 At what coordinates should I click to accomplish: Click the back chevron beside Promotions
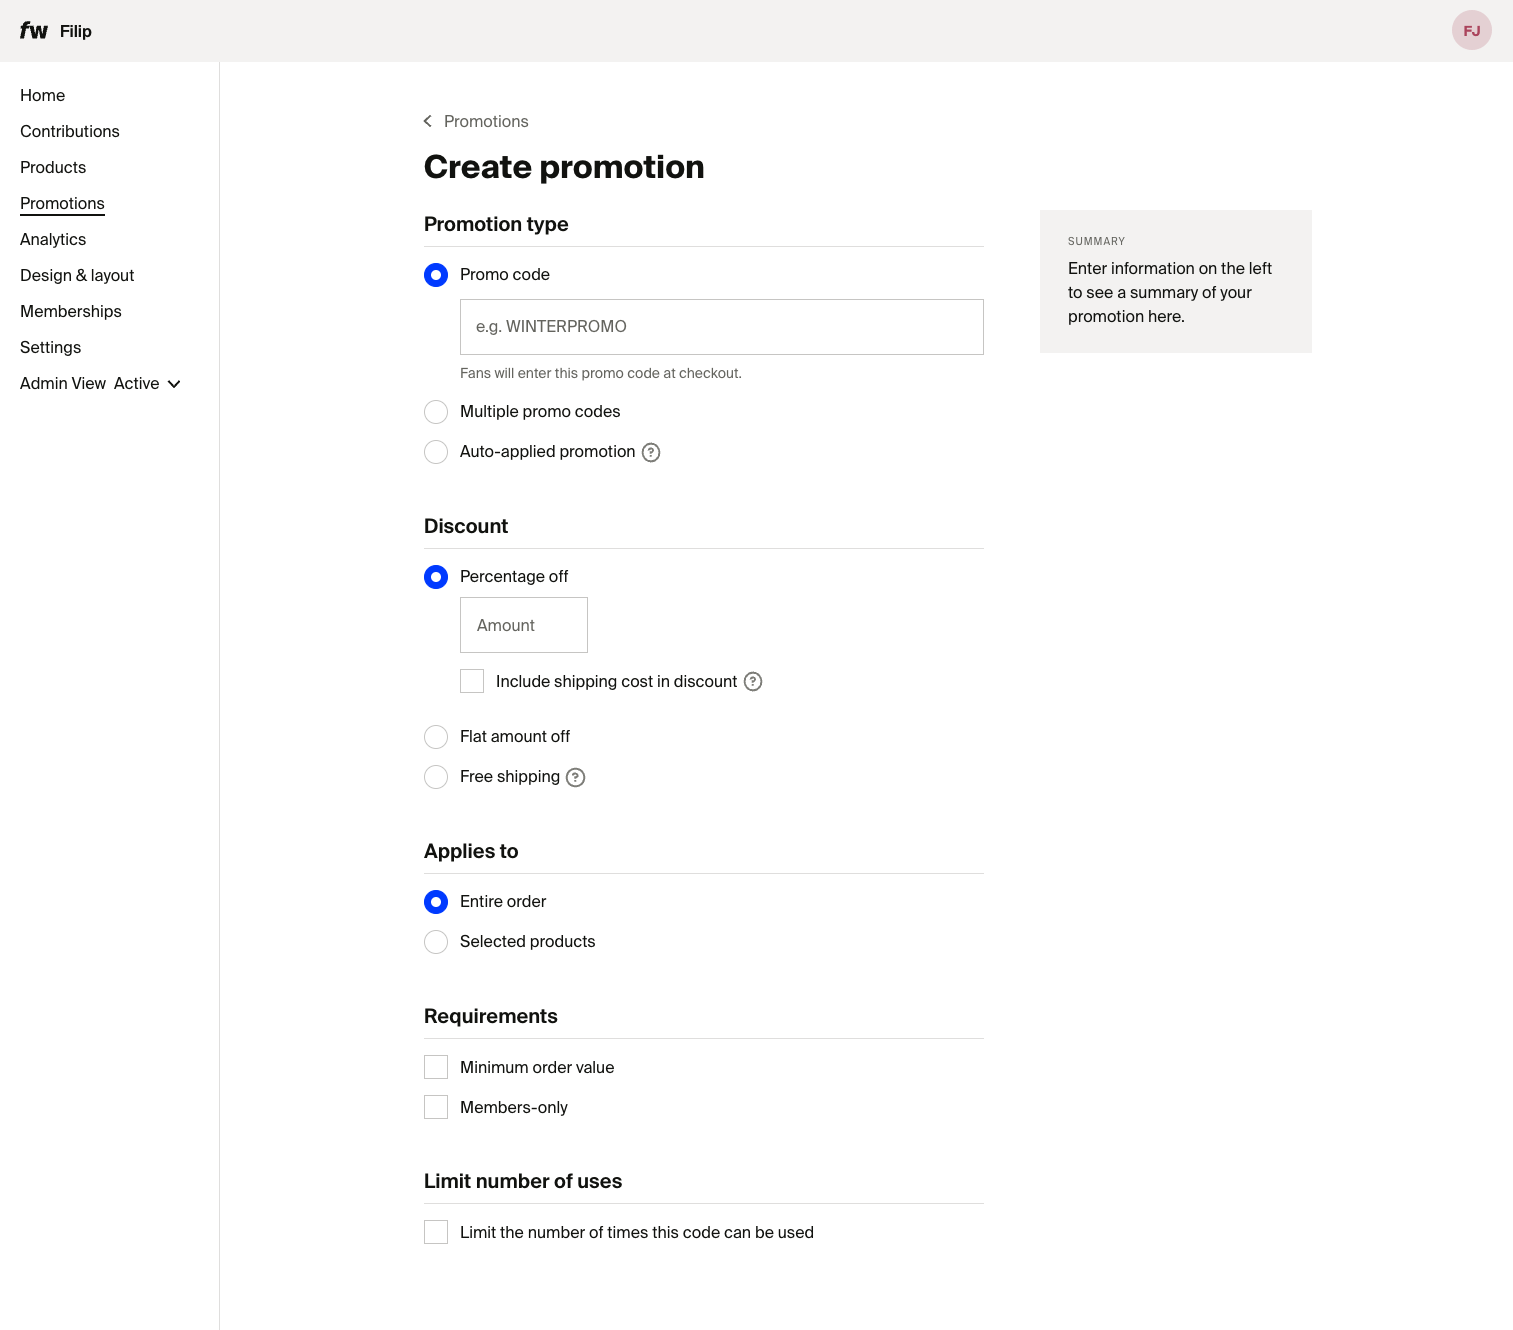click(x=428, y=121)
